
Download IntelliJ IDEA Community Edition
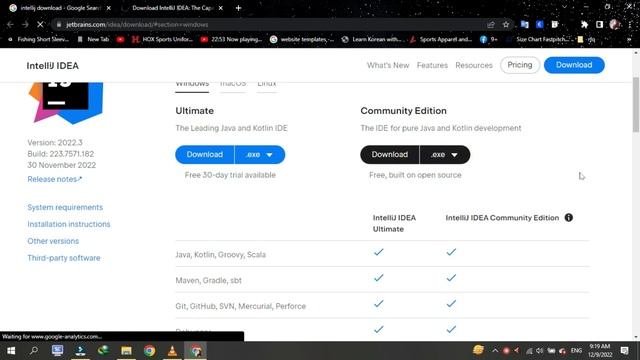click(x=390, y=155)
